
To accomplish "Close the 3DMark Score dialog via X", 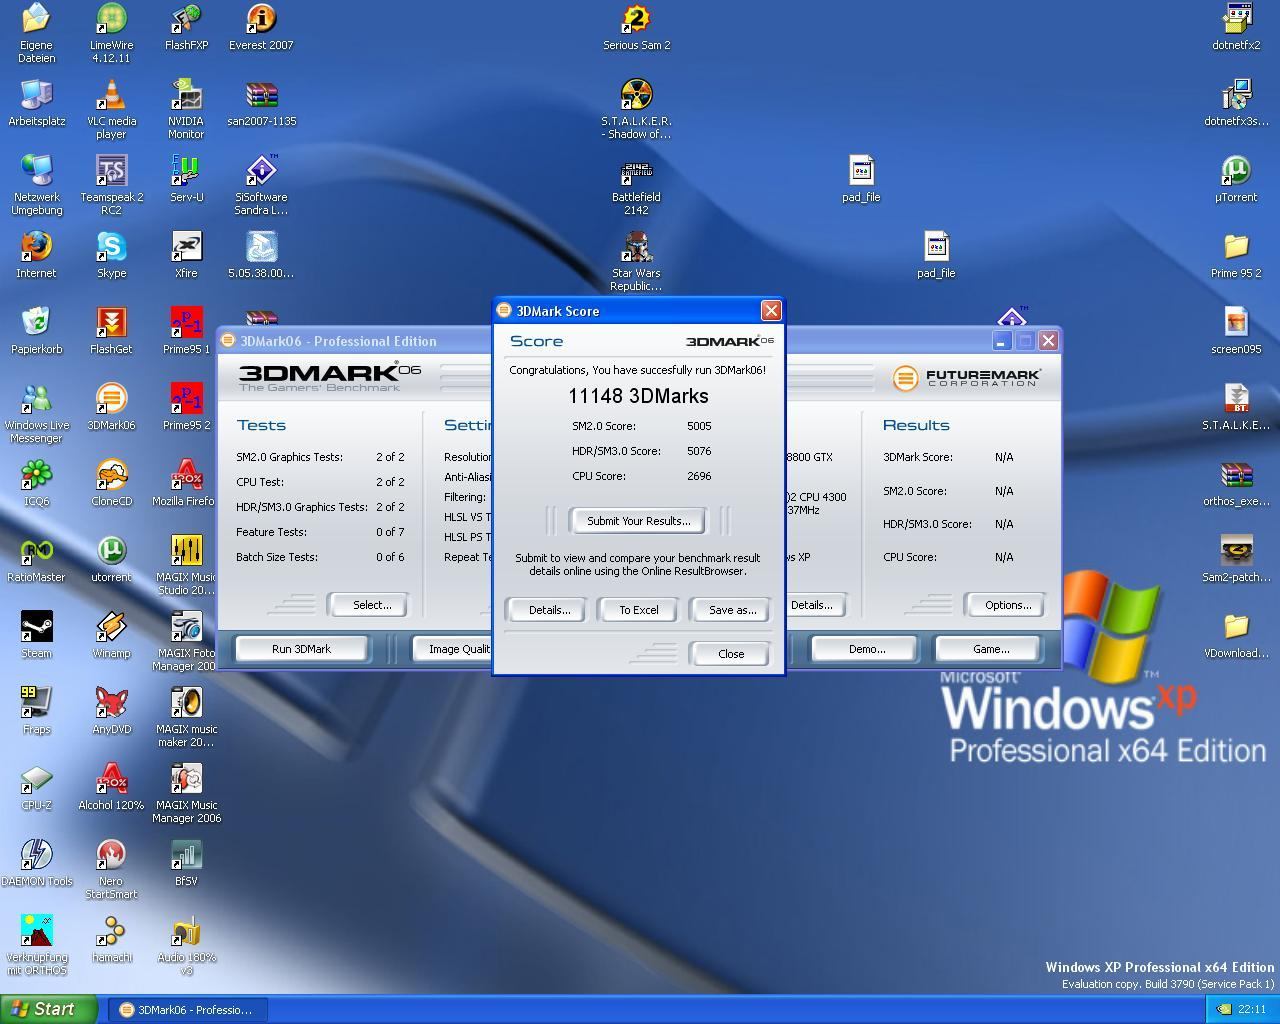I will 771,311.
